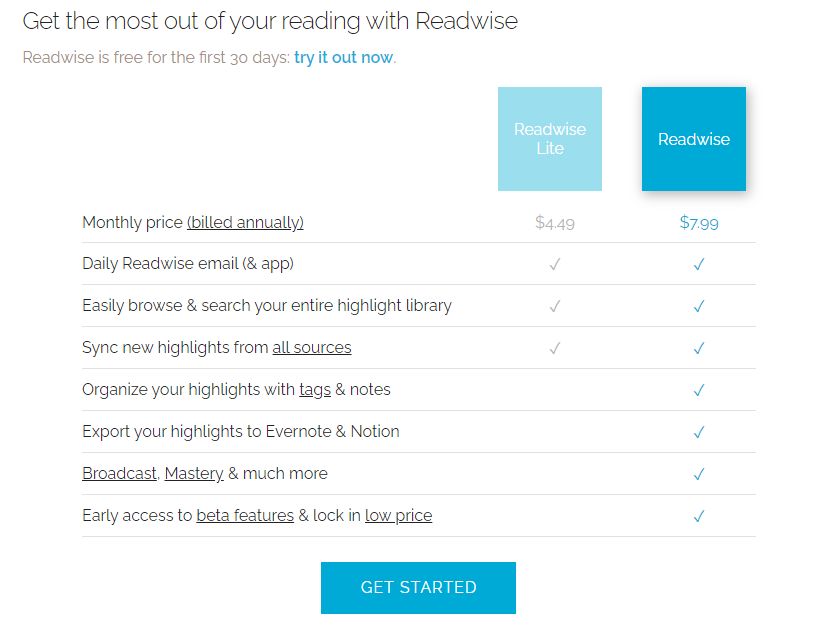Click Readwise checkmark for Daily Readwise email
This screenshot has height=631, width=815.
tap(699, 264)
